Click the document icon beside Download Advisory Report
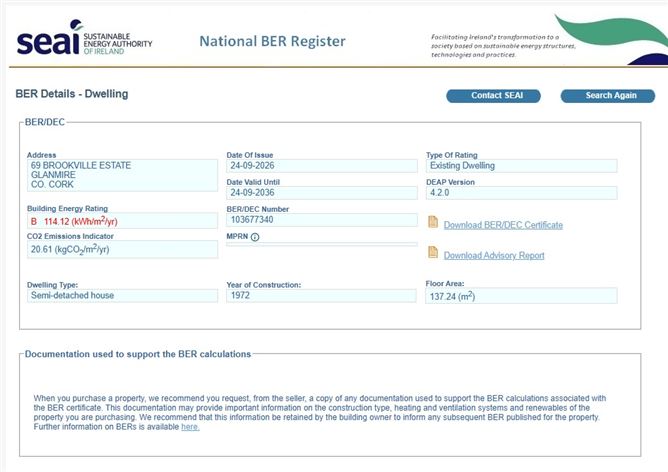668x472 pixels. pos(433,252)
